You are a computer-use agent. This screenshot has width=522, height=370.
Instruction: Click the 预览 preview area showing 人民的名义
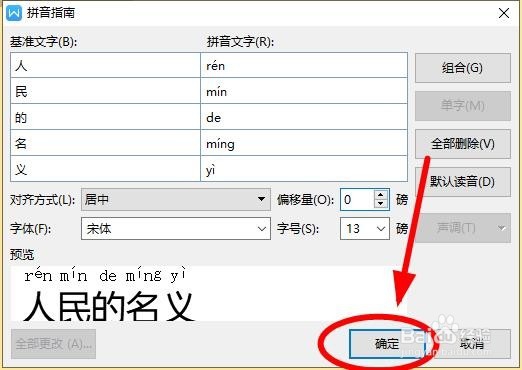click(209, 294)
